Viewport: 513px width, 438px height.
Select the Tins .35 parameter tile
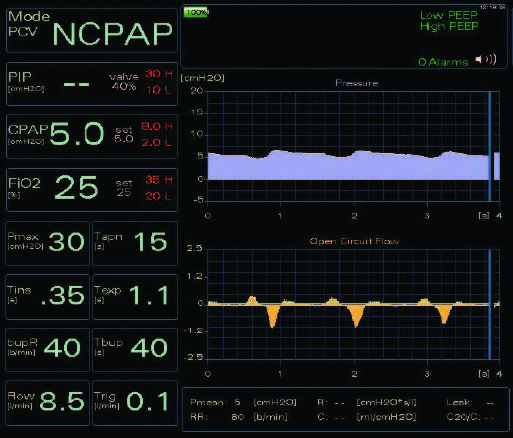47,297
